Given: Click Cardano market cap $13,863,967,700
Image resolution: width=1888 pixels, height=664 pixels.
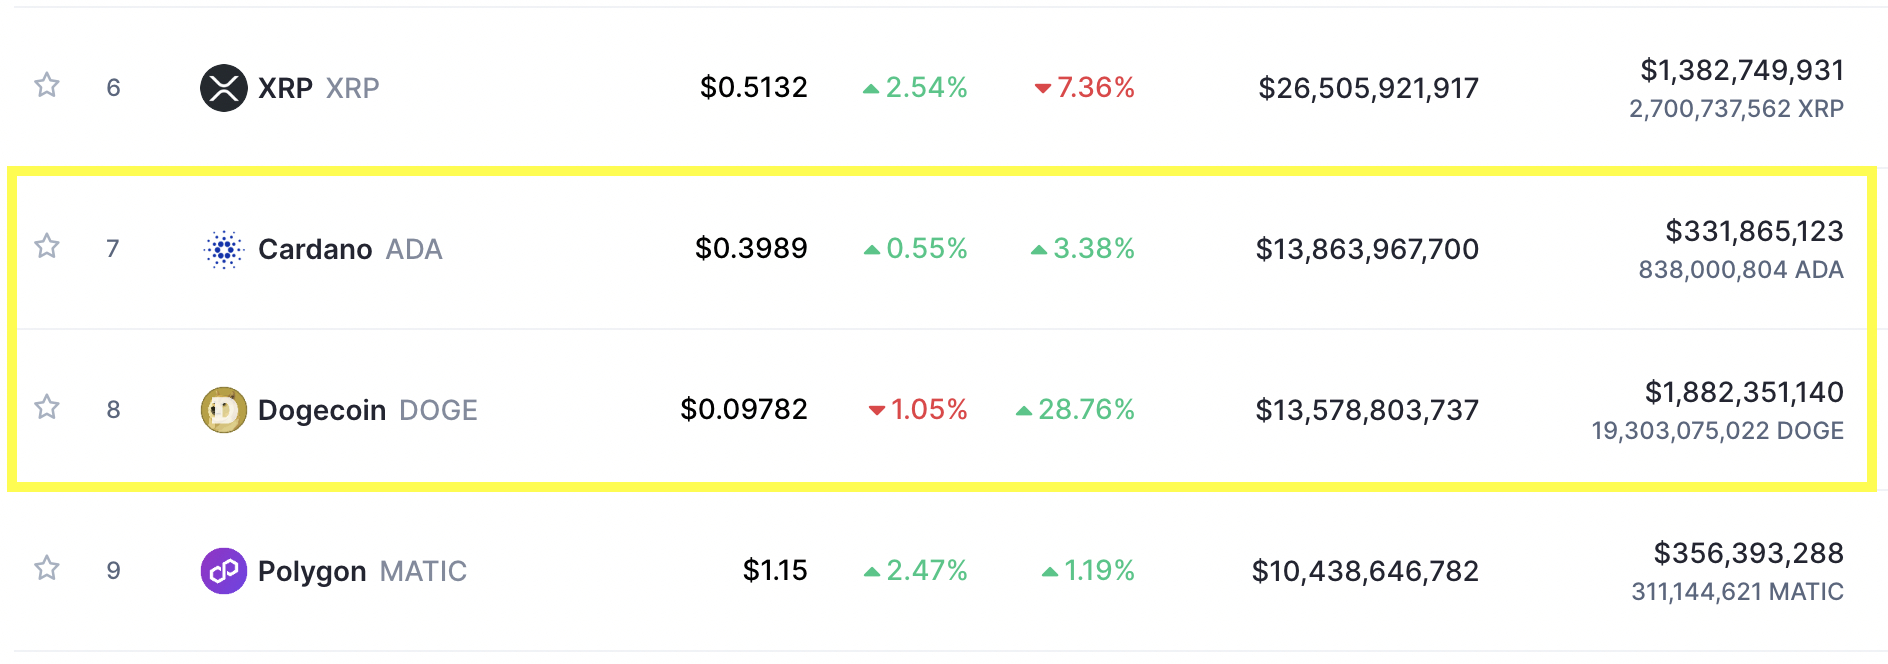Looking at the screenshot, I should pyautogui.click(x=1367, y=249).
